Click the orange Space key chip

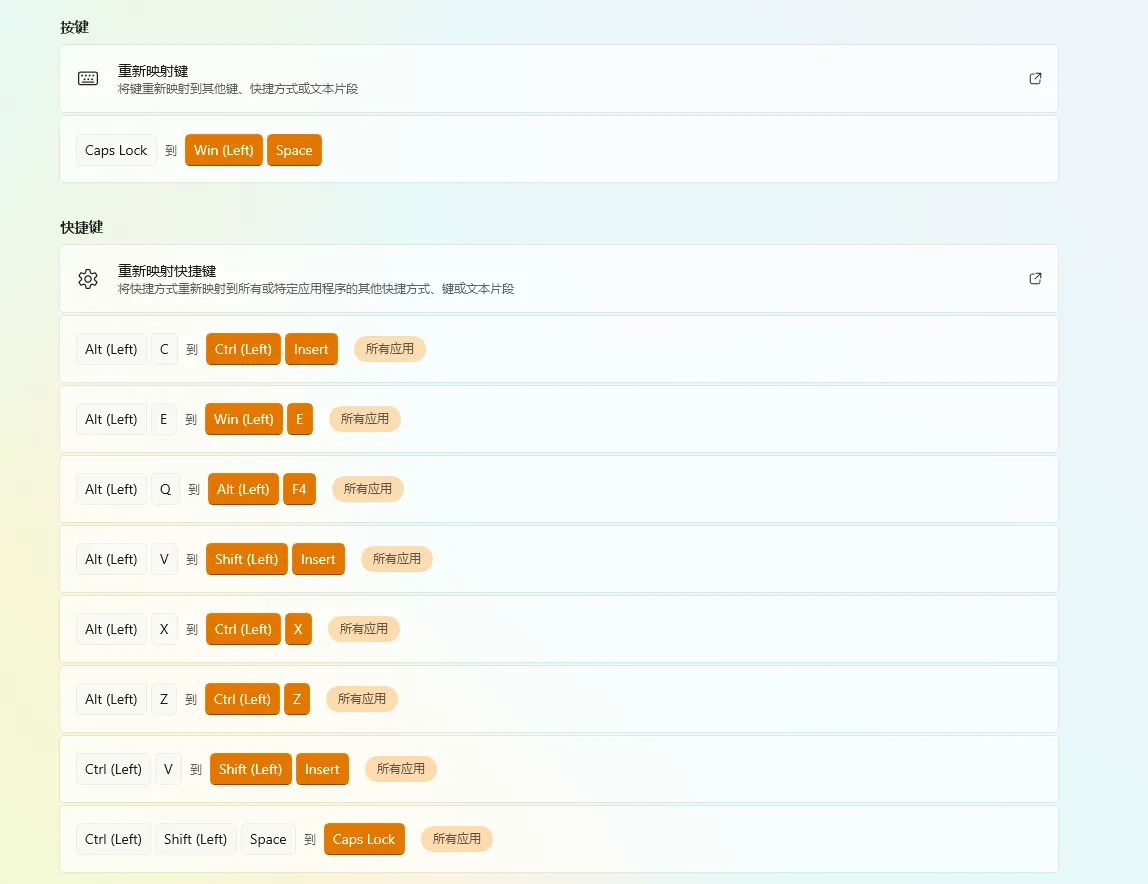[x=294, y=150]
